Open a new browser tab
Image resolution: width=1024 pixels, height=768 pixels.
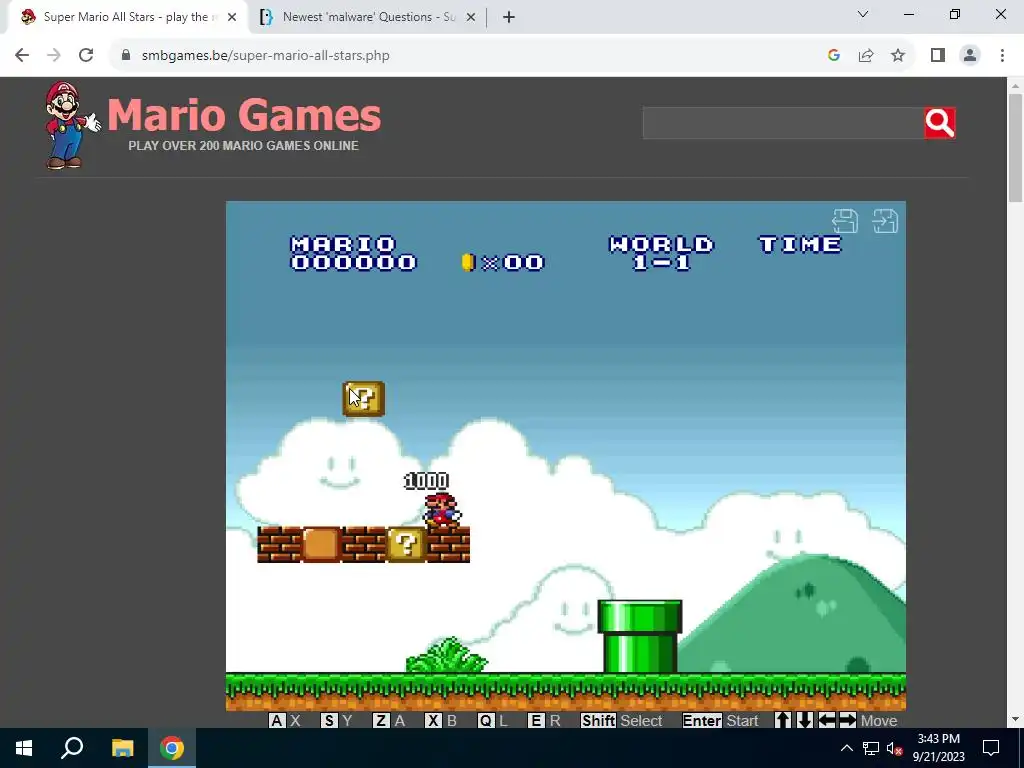tap(509, 17)
